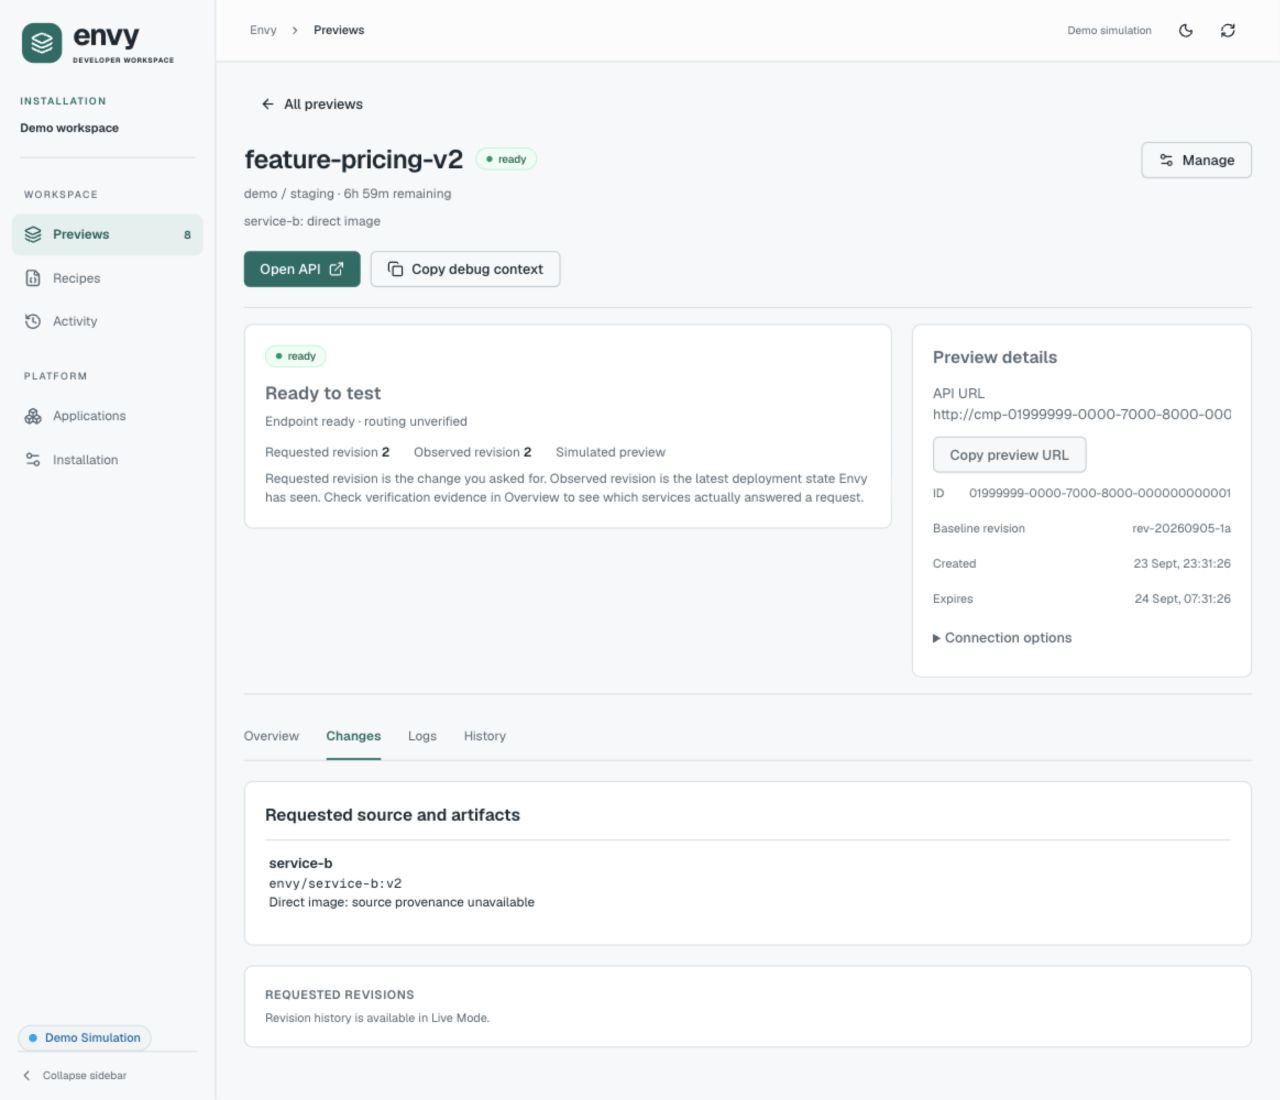Switch to the Overview tab
This screenshot has height=1100, width=1280.
click(271, 736)
